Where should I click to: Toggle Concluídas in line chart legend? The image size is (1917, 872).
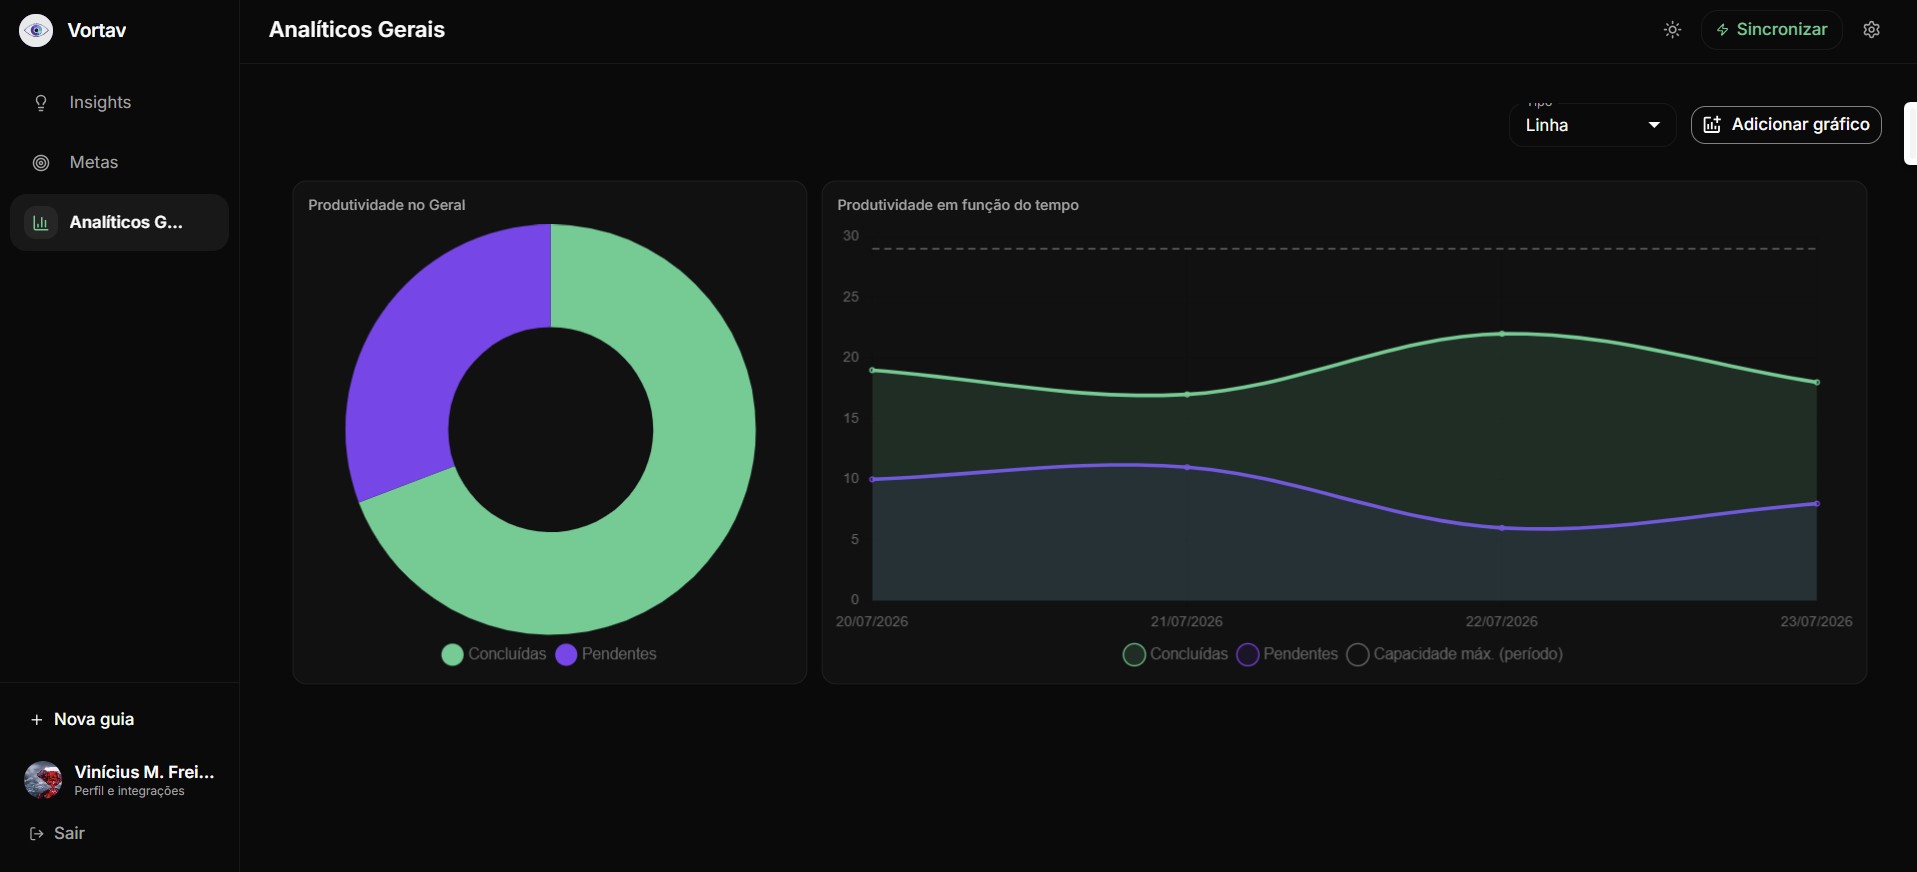1175,654
